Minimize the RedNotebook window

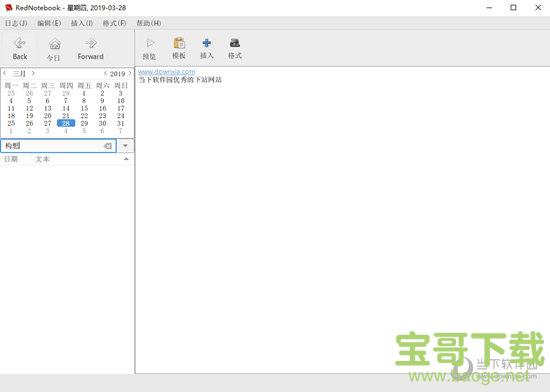pyautogui.click(x=489, y=7)
